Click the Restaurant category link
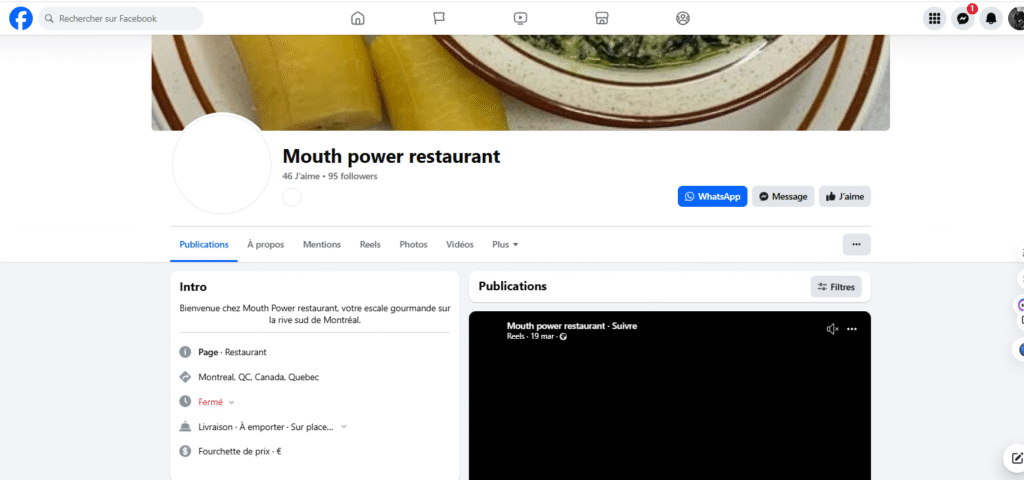 pos(246,352)
